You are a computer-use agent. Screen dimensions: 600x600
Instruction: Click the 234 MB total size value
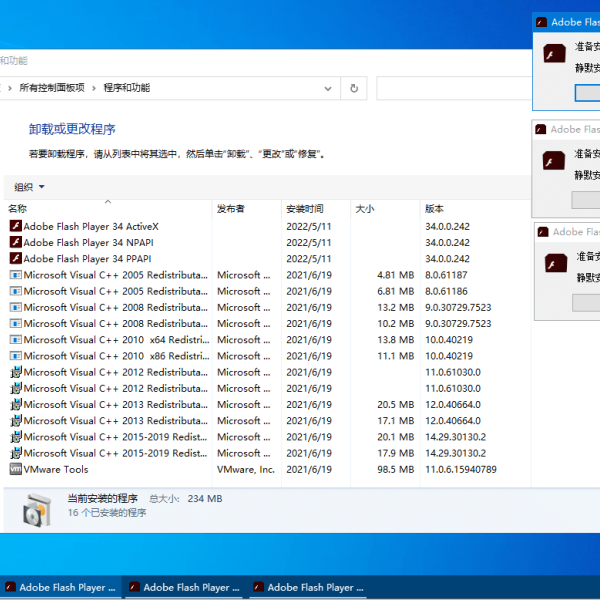(205, 499)
